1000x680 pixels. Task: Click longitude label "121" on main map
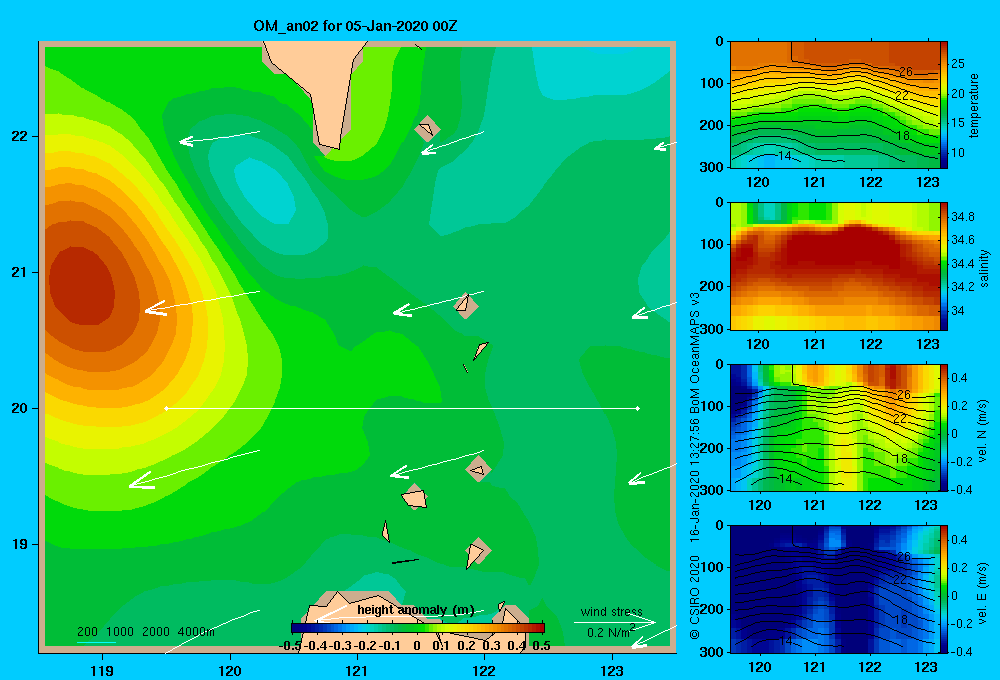pyautogui.click(x=357, y=671)
